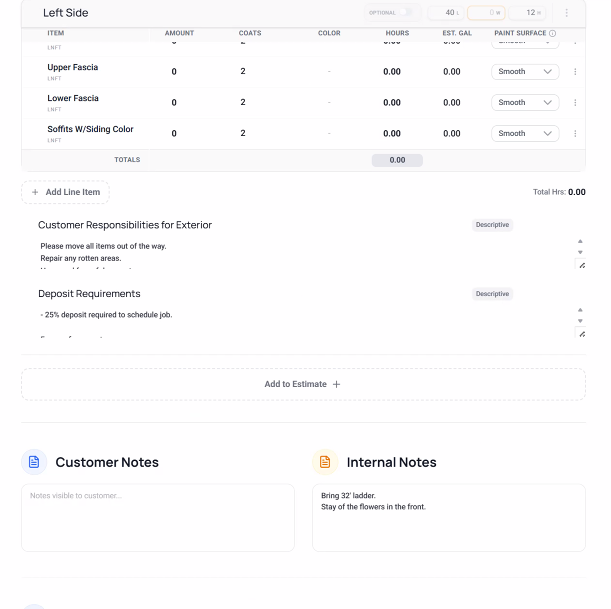611x609 pixels.
Task: Open Lower Fascia row options menu
Action: pos(575,102)
